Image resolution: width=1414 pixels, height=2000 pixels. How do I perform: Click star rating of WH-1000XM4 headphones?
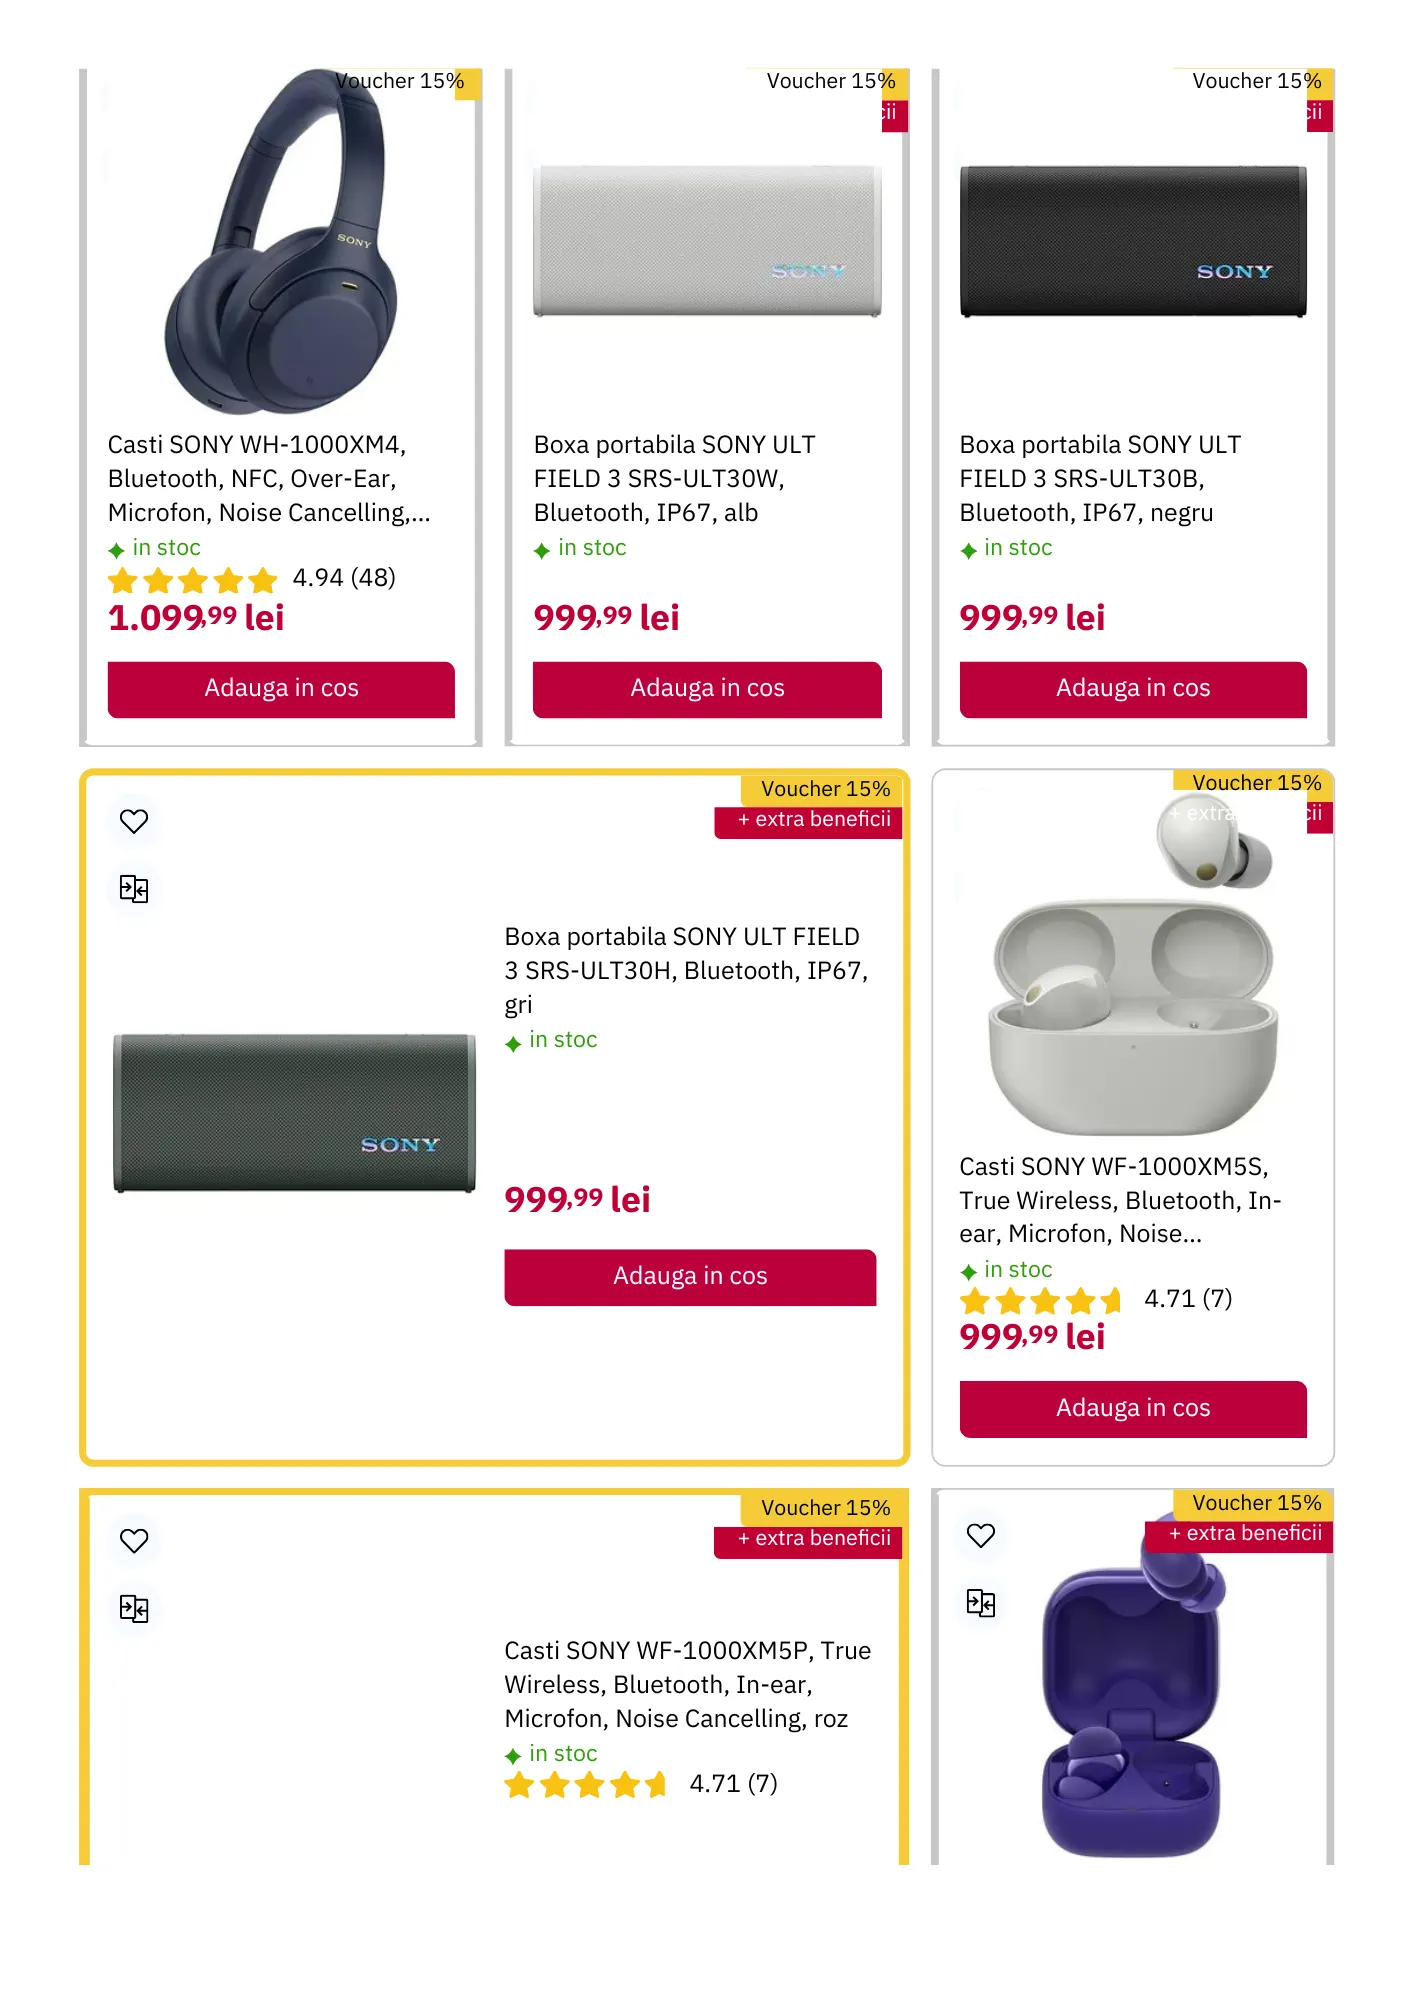pos(193,579)
